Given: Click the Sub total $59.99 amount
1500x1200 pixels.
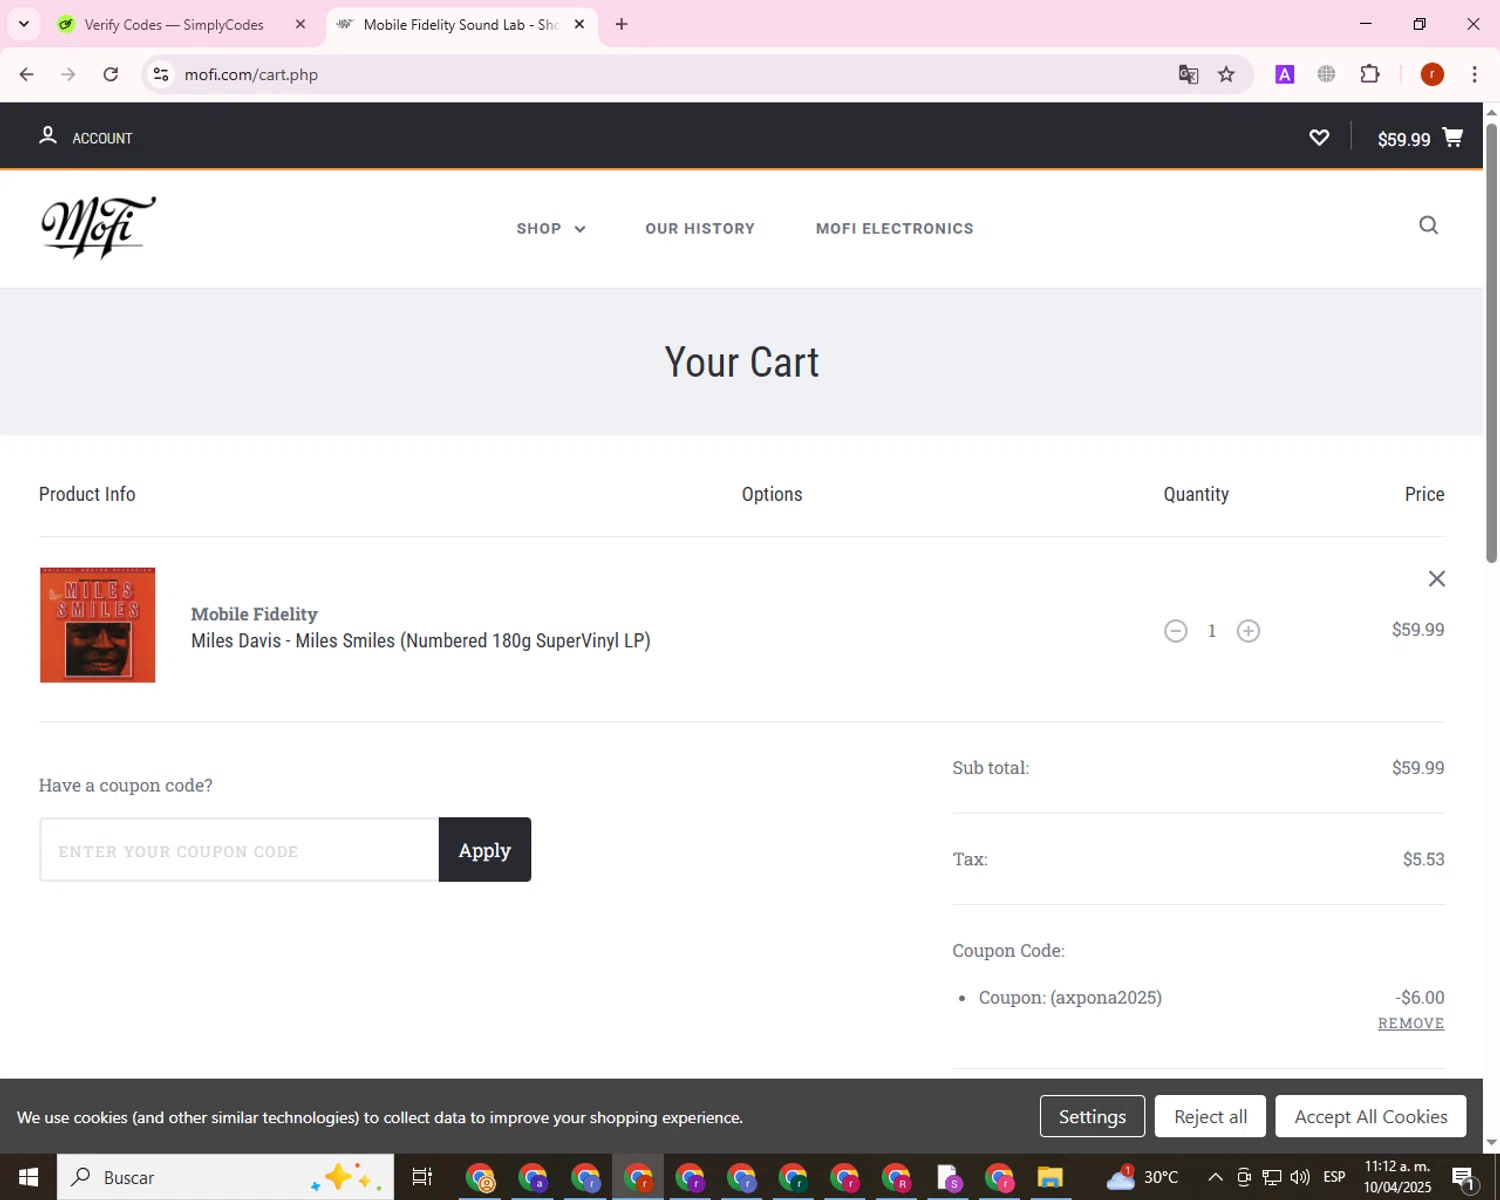Looking at the screenshot, I should (1418, 768).
